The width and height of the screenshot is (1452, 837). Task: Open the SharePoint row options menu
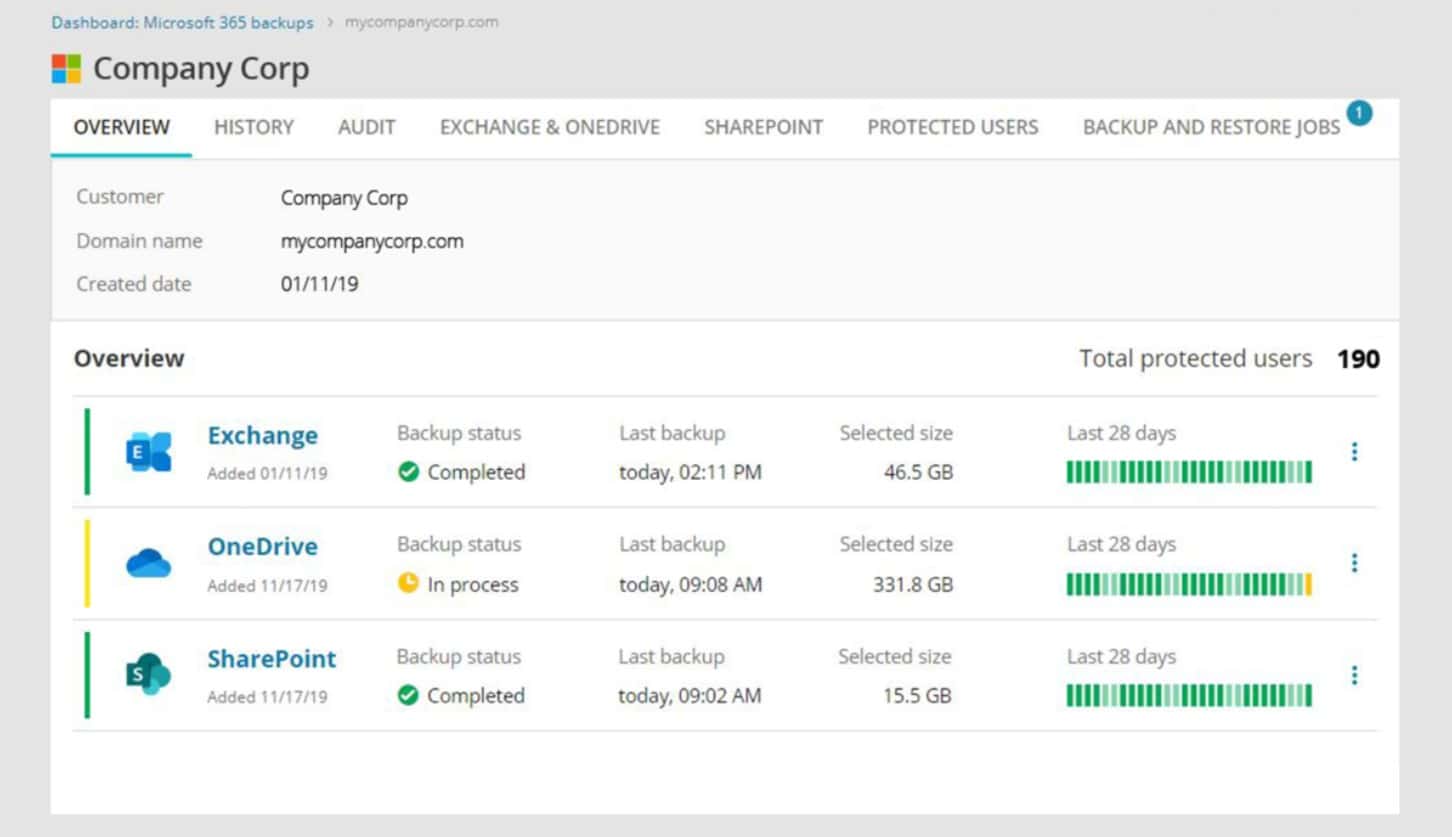(1356, 675)
